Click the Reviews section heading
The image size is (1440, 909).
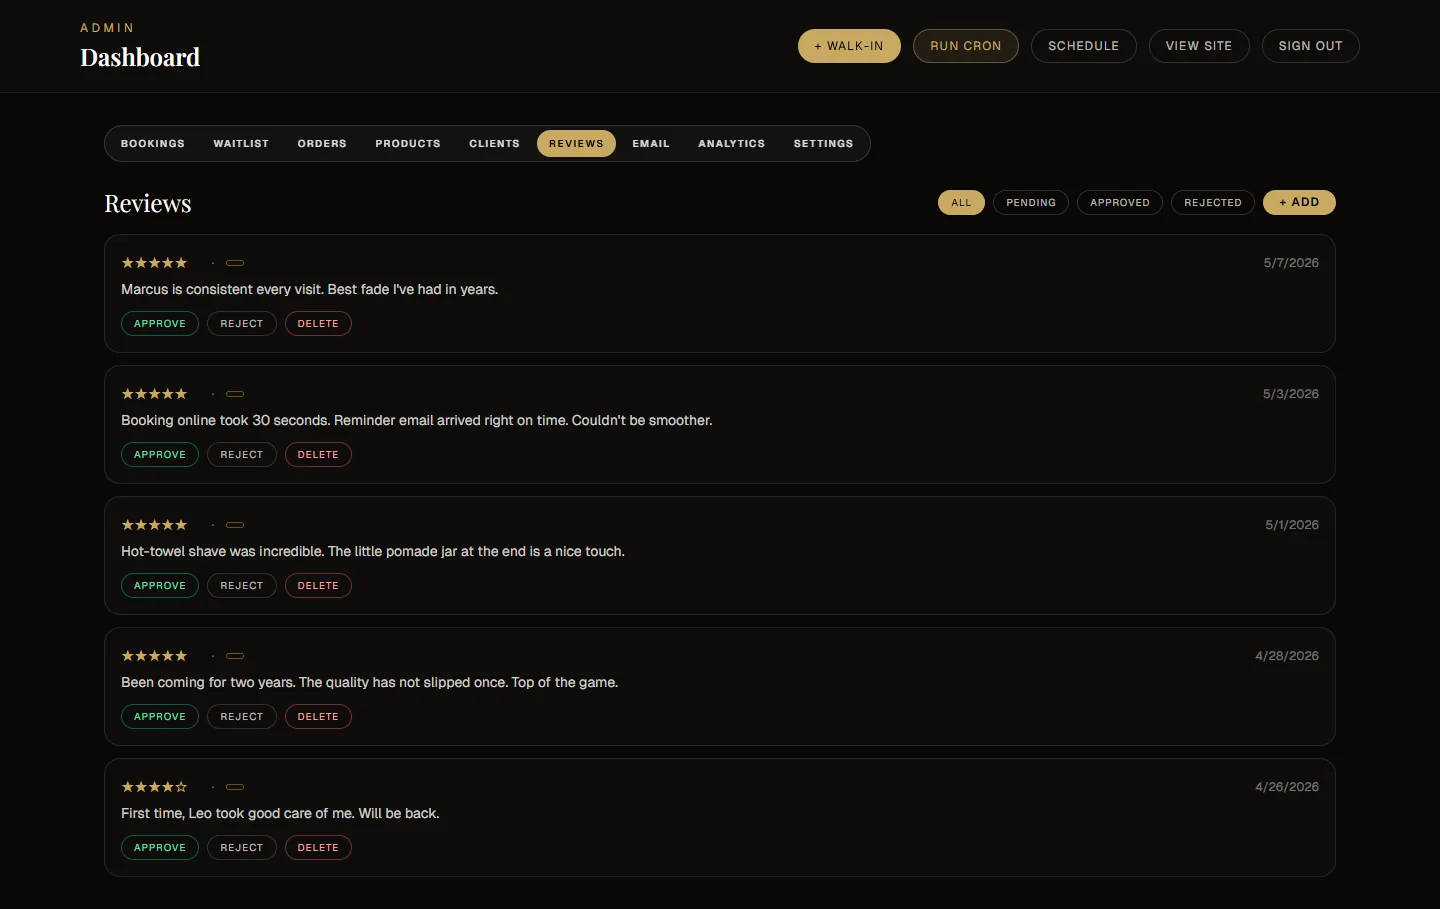tap(148, 203)
